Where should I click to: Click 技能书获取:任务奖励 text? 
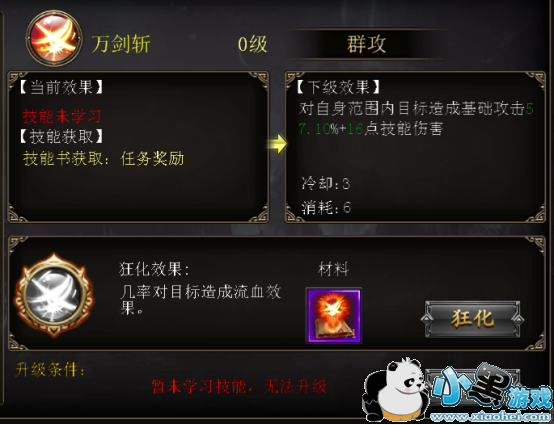tap(104, 159)
